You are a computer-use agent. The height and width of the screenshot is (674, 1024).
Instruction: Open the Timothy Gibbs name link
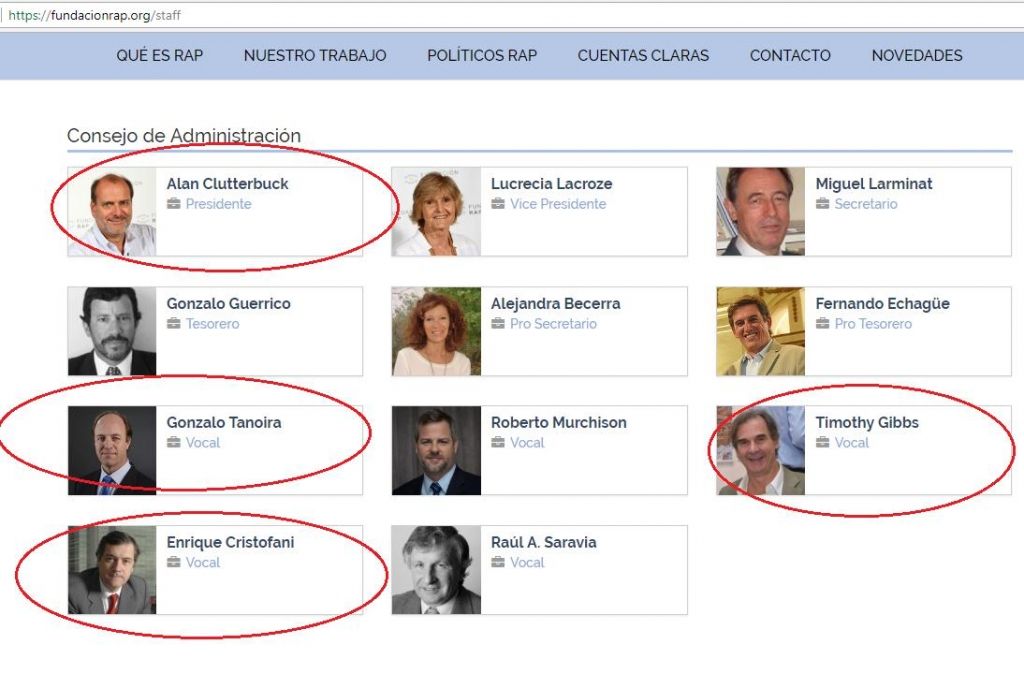[x=867, y=423]
